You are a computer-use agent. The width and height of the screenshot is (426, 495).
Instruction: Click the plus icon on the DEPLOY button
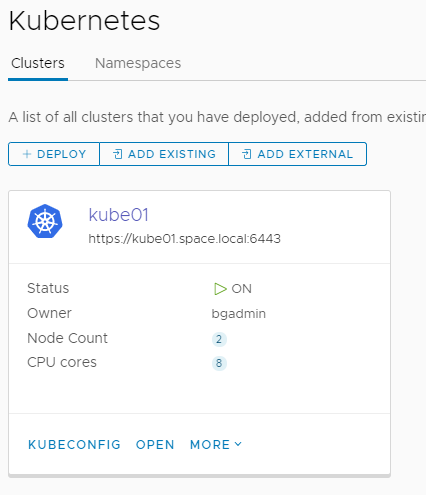(27, 154)
